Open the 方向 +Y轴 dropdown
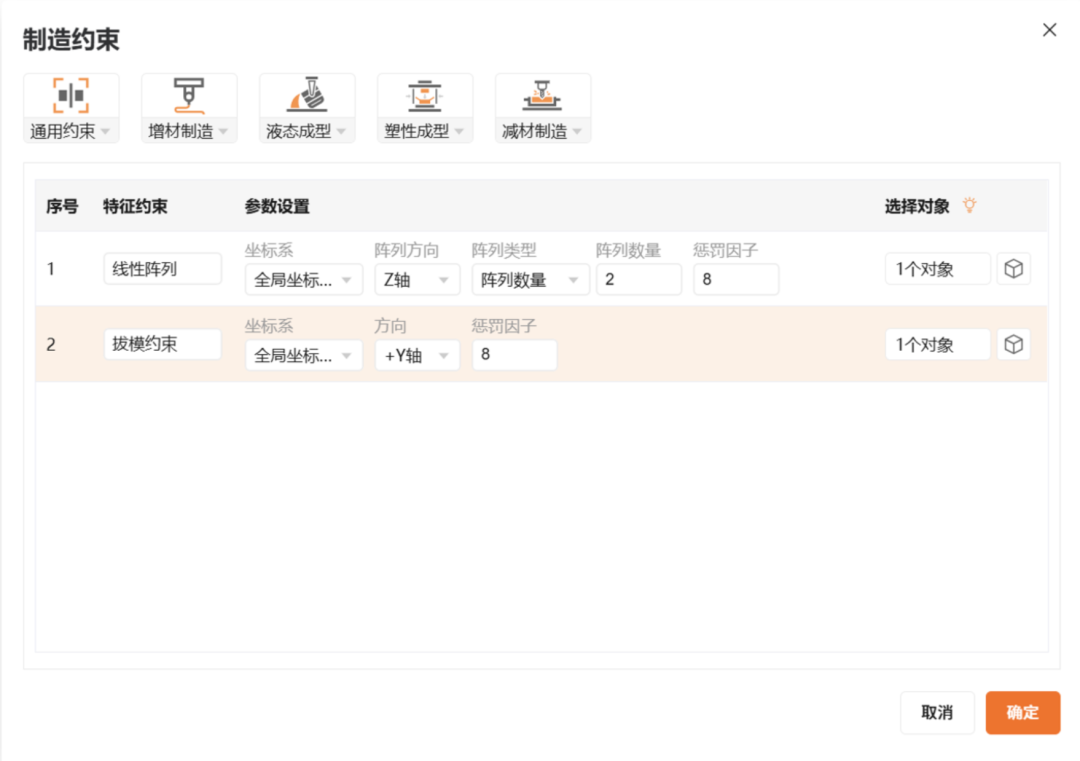Image resolution: width=1080 pixels, height=761 pixels. click(x=417, y=355)
